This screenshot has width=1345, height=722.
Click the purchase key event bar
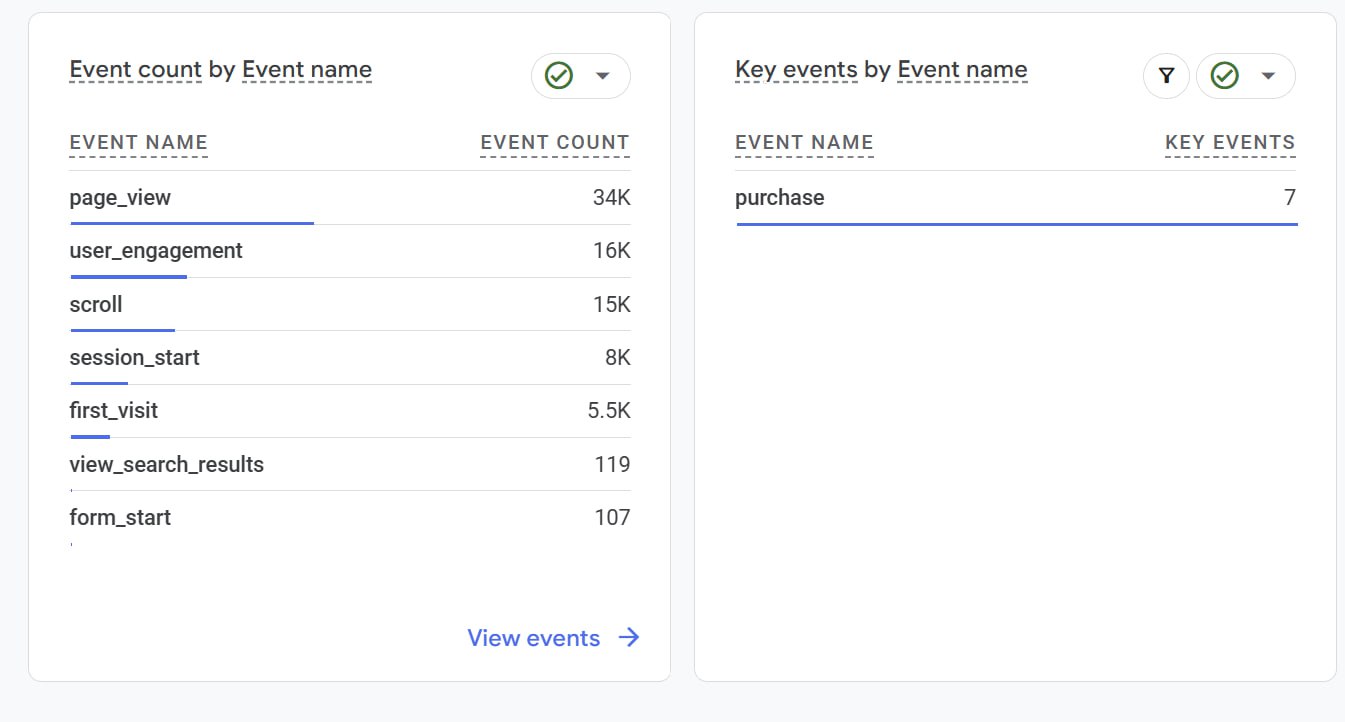[1016, 224]
